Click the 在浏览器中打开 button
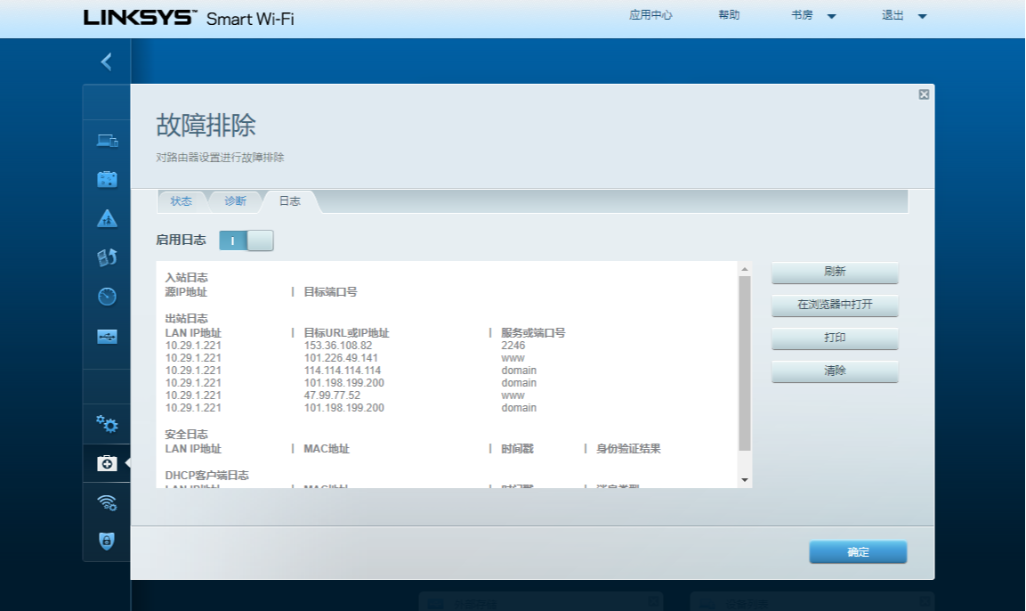Screen dimensions: 1026x611 (835, 305)
